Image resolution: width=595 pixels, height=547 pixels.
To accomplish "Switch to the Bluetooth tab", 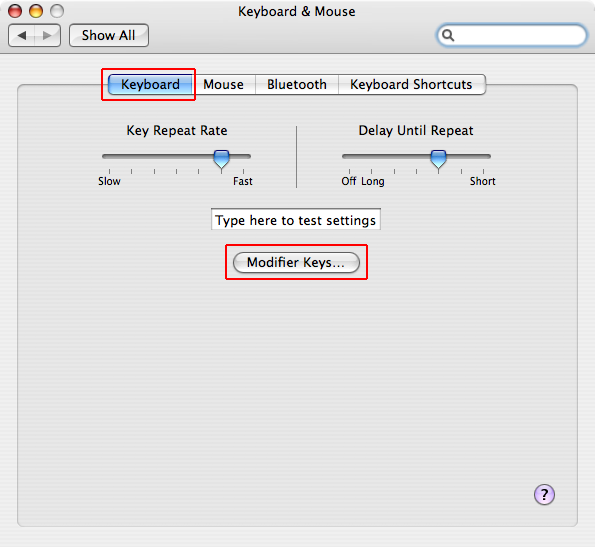I will tap(297, 84).
